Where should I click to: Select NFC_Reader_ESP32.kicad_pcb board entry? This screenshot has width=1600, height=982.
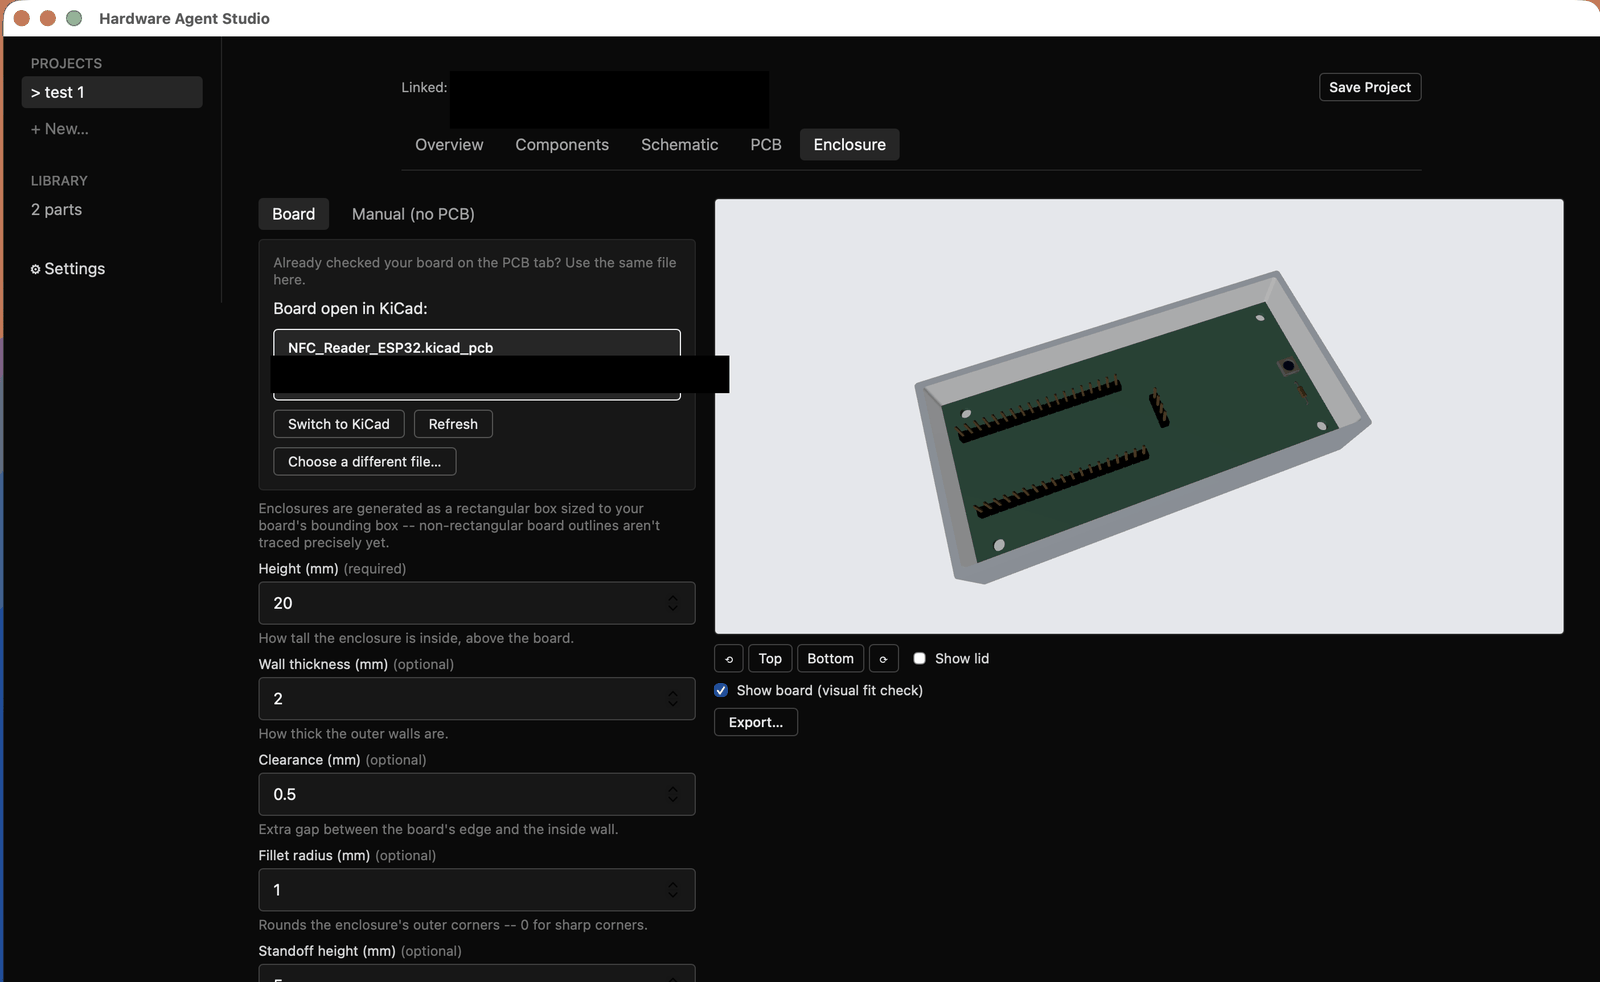pos(477,364)
